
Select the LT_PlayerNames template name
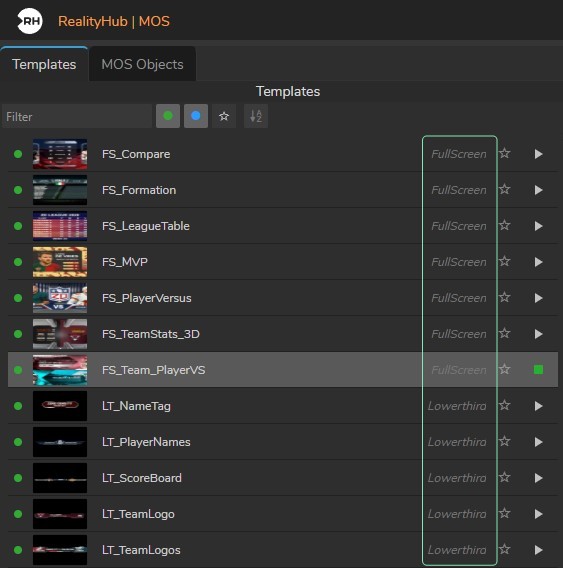(x=146, y=442)
